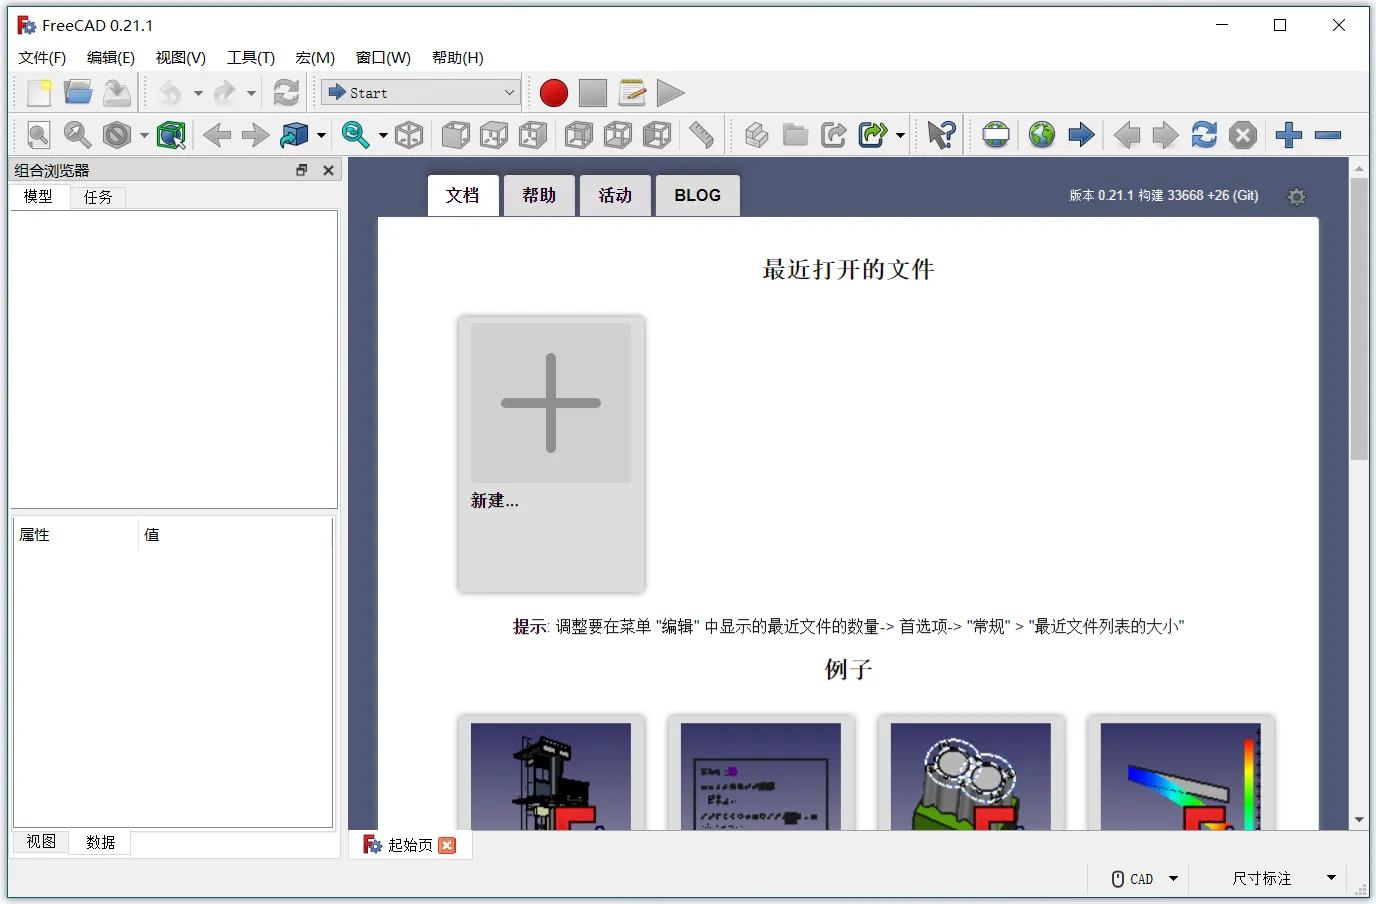Expand the link navigation dropdown arrow
Screen dimensions: 1376x904
click(x=321, y=135)
